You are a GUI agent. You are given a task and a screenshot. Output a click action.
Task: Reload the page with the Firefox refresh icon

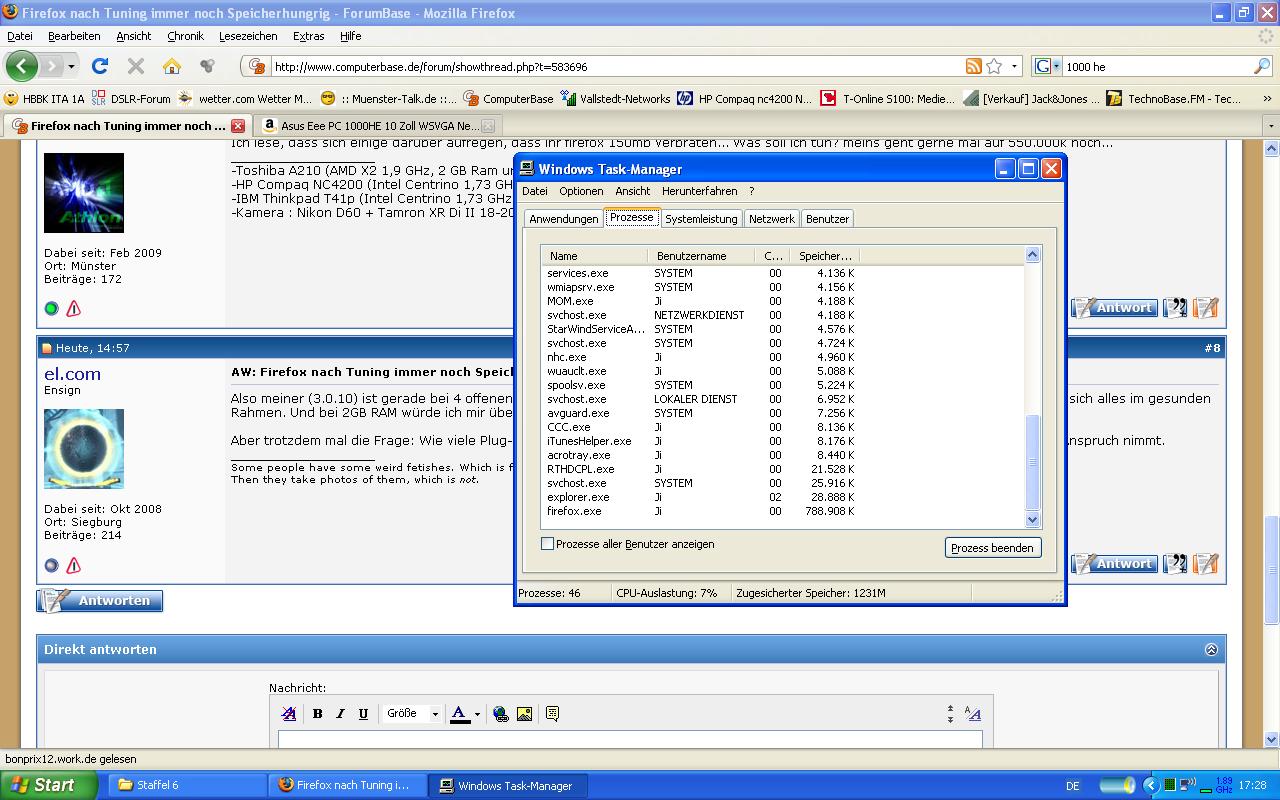(x=99, y=66)
